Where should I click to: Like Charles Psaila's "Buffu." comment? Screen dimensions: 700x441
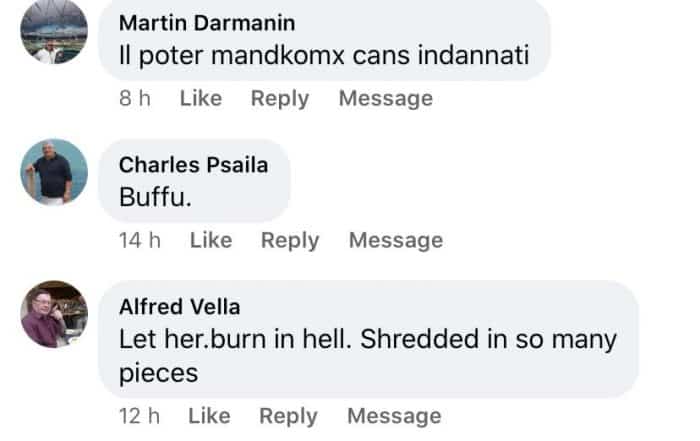(x=211, y=240)
